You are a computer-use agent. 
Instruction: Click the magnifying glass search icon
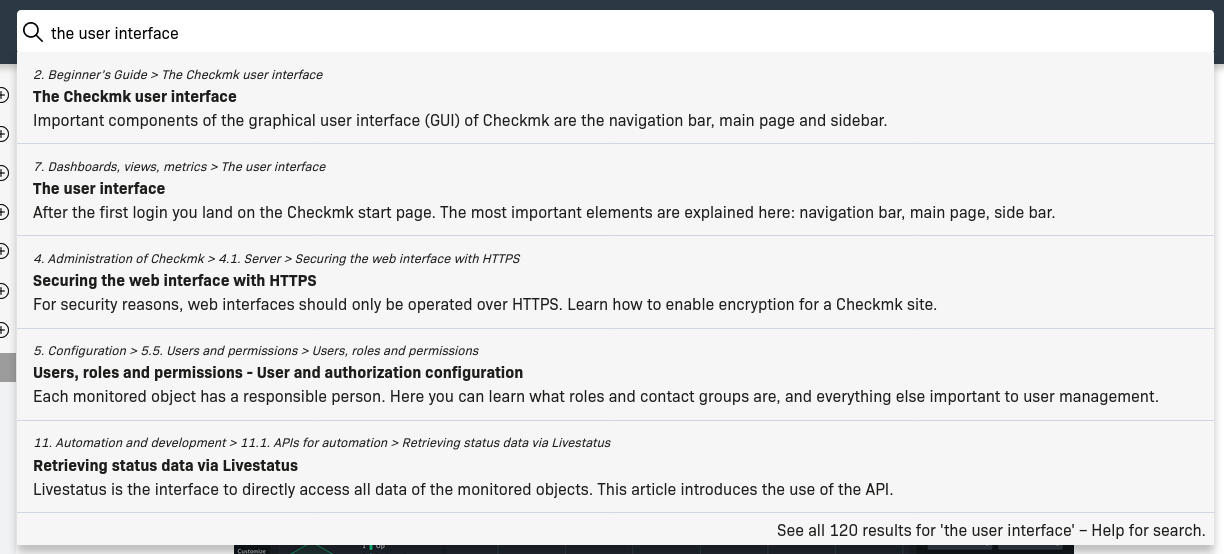click(x=32, y=33)
